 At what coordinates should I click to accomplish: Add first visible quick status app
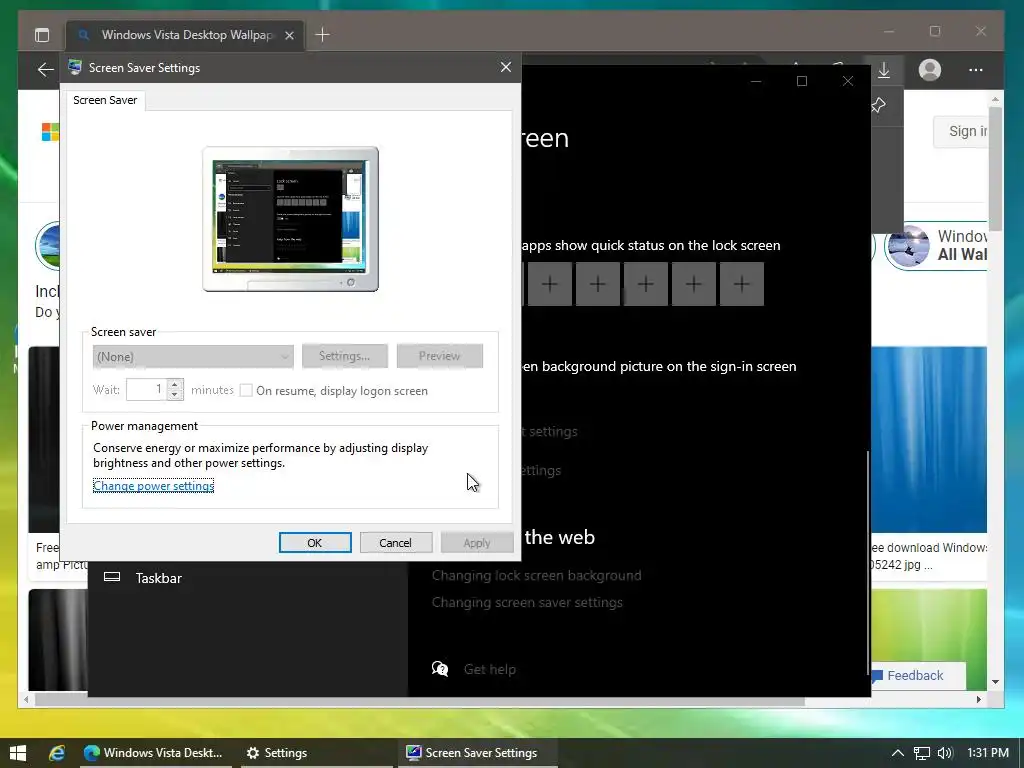tap(550, 283)
